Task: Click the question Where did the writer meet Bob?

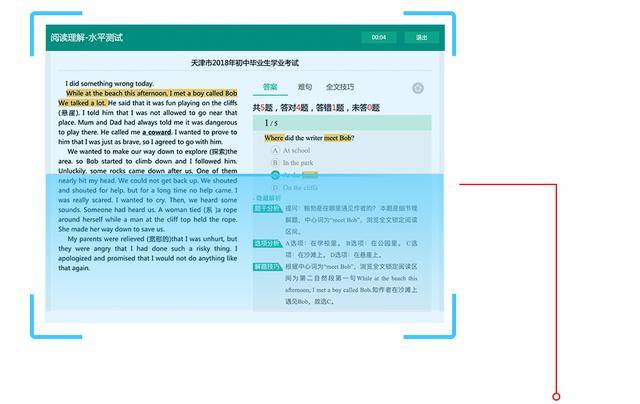Action: click(309, 138)
